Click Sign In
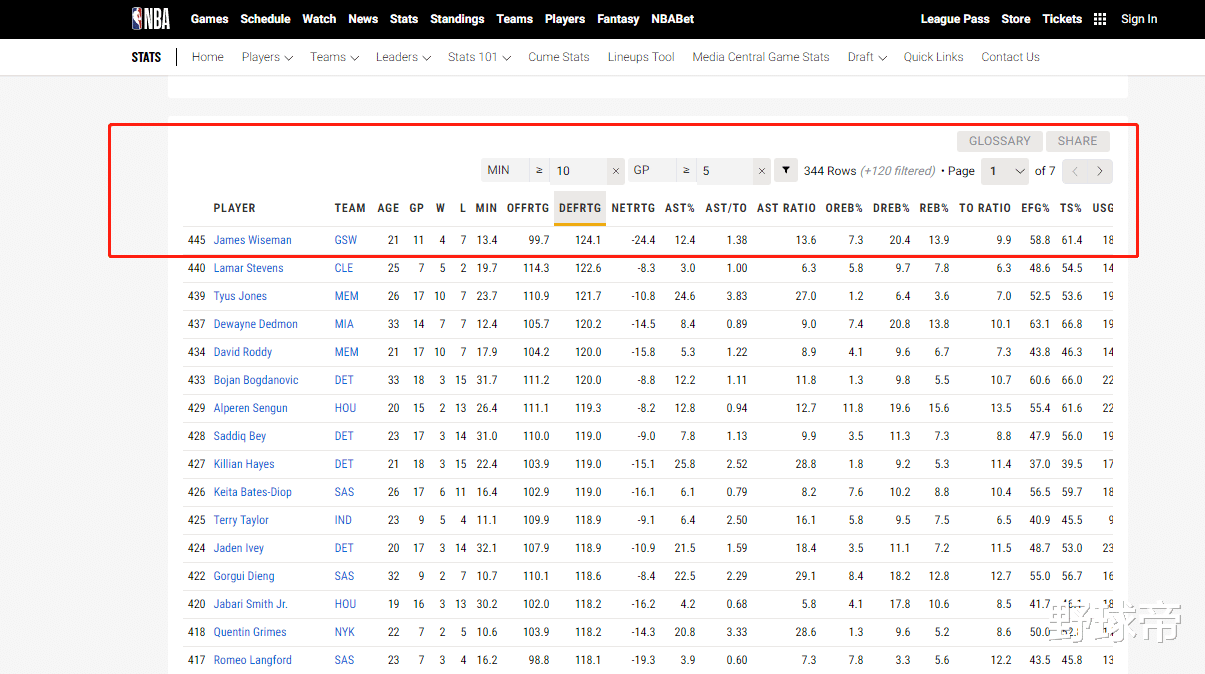 (x=1139, y=19)
